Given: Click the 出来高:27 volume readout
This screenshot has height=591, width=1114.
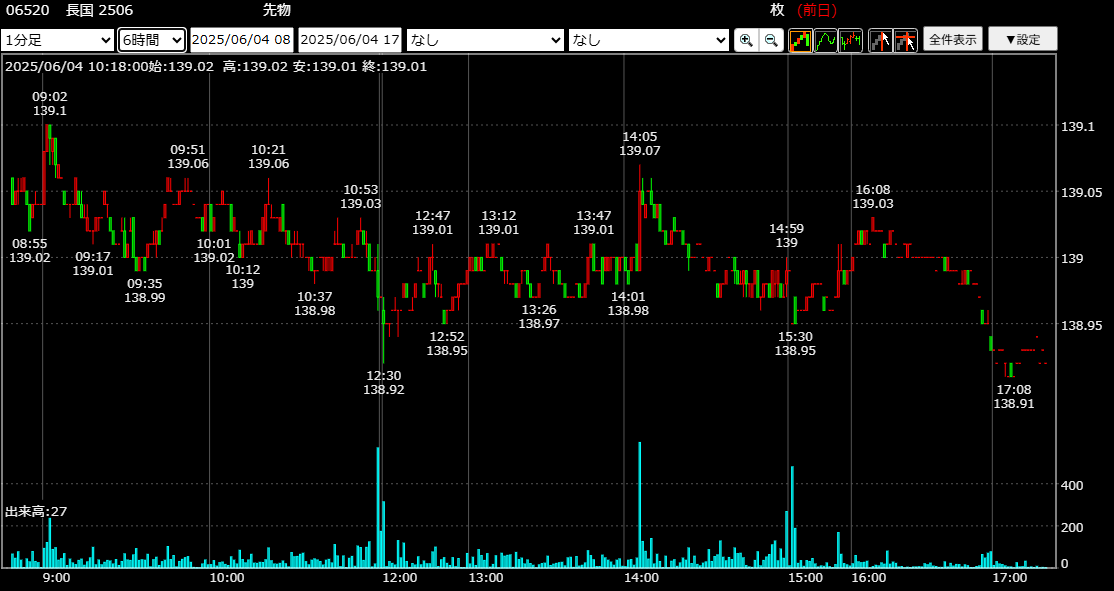Looking at the screenshot, I should click(36, 511).
